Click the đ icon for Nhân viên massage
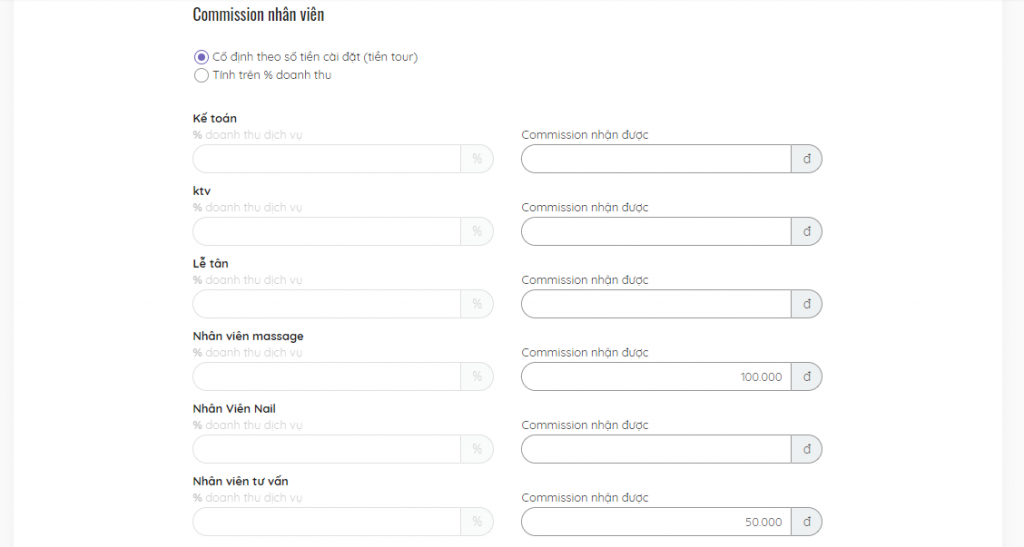The width and height of the screenshot is (1024, 547). pos(807,377)
